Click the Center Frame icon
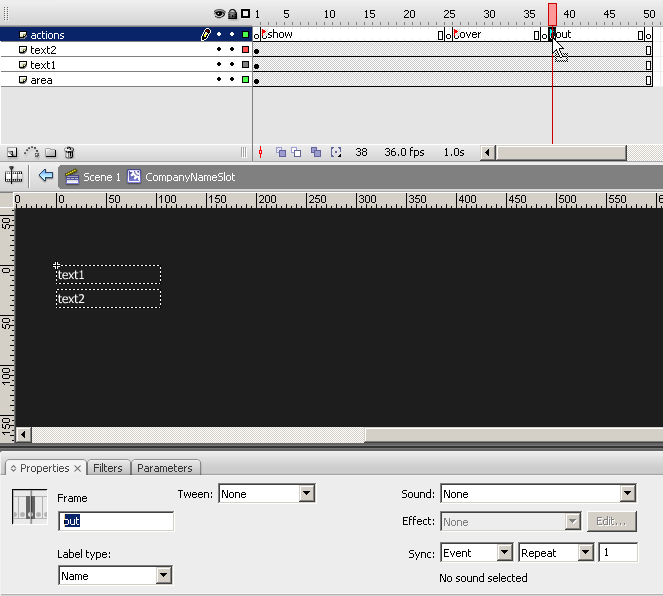This screenshot has width=663, height=596. click(x=261, y=153)
